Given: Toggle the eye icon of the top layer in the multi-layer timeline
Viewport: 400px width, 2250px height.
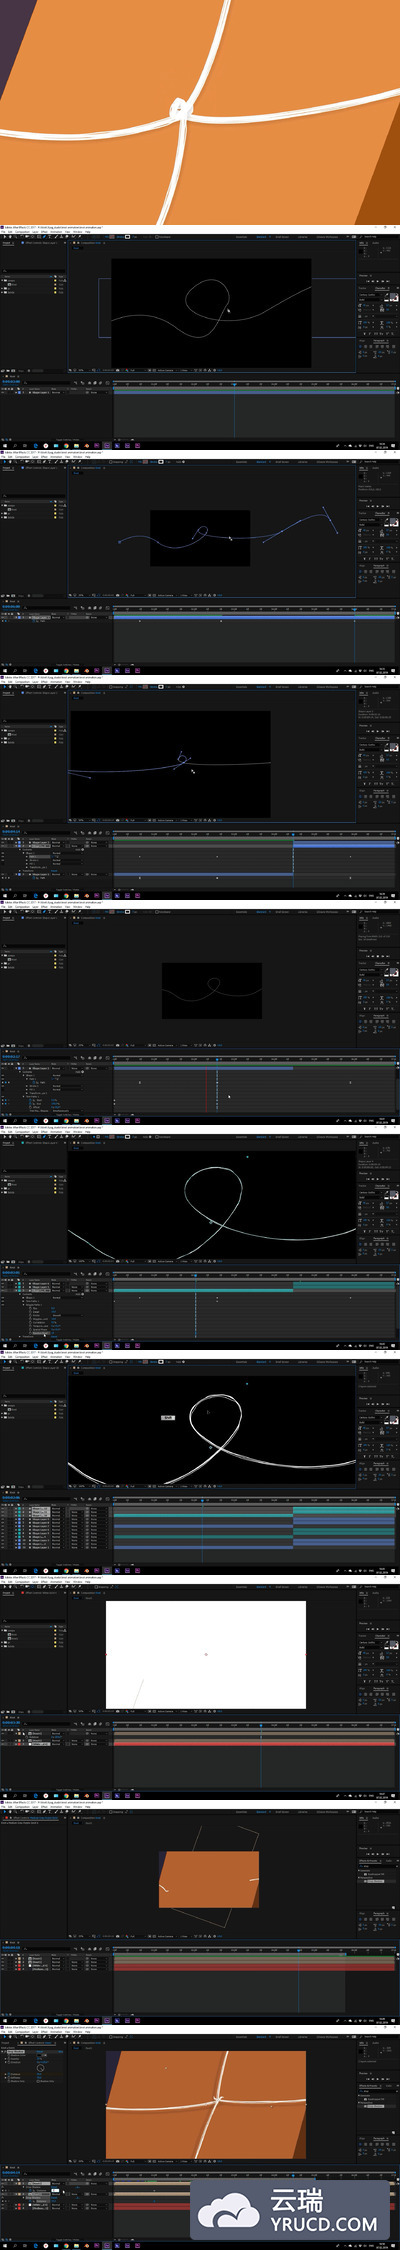Looking at the screenshot, I should (3, 1509).
